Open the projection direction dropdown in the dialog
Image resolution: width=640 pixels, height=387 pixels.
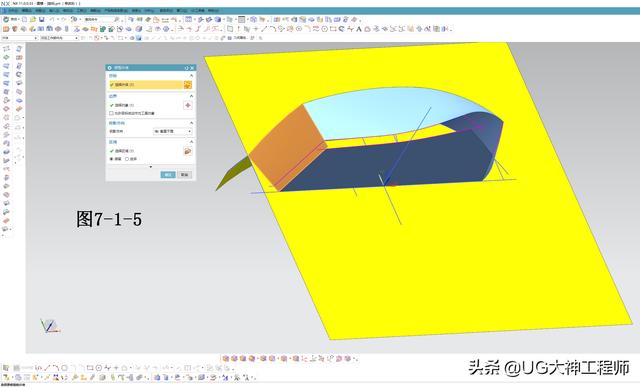[x=173, y=131]
